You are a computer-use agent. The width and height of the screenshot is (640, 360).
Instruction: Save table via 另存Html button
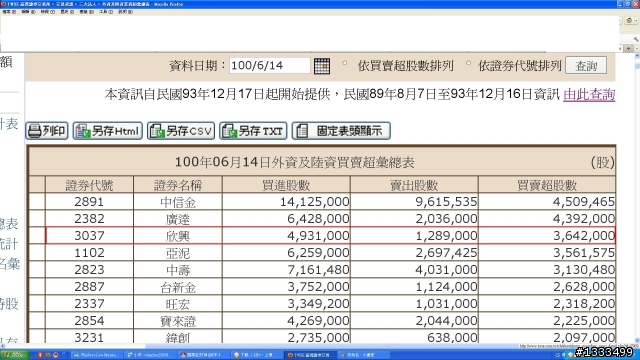pos(108,131)
